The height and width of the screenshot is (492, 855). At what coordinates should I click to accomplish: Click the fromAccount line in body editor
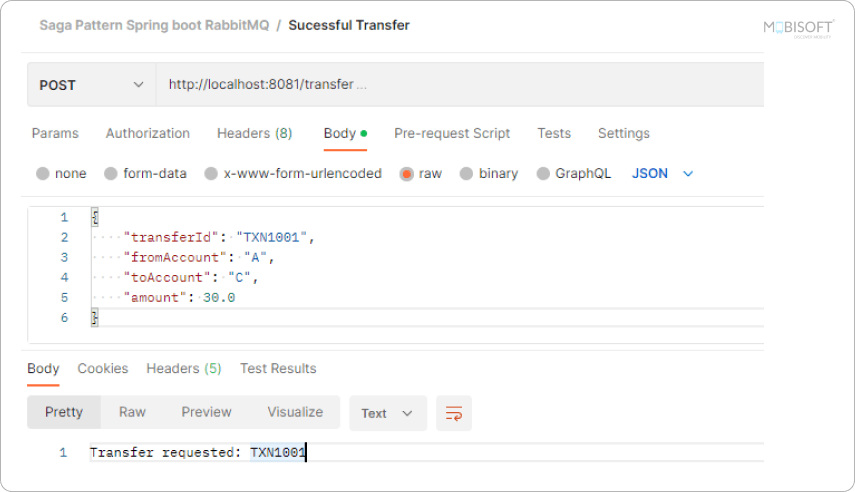pyautogui.click(x=198, y=257)
